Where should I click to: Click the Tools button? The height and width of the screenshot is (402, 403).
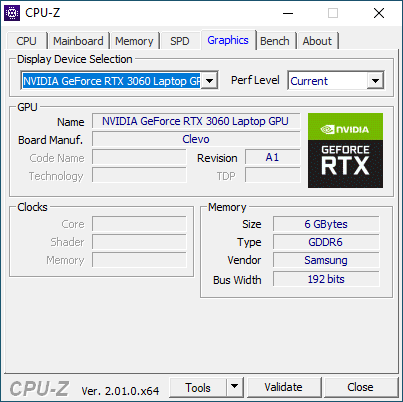coord(198,387)
